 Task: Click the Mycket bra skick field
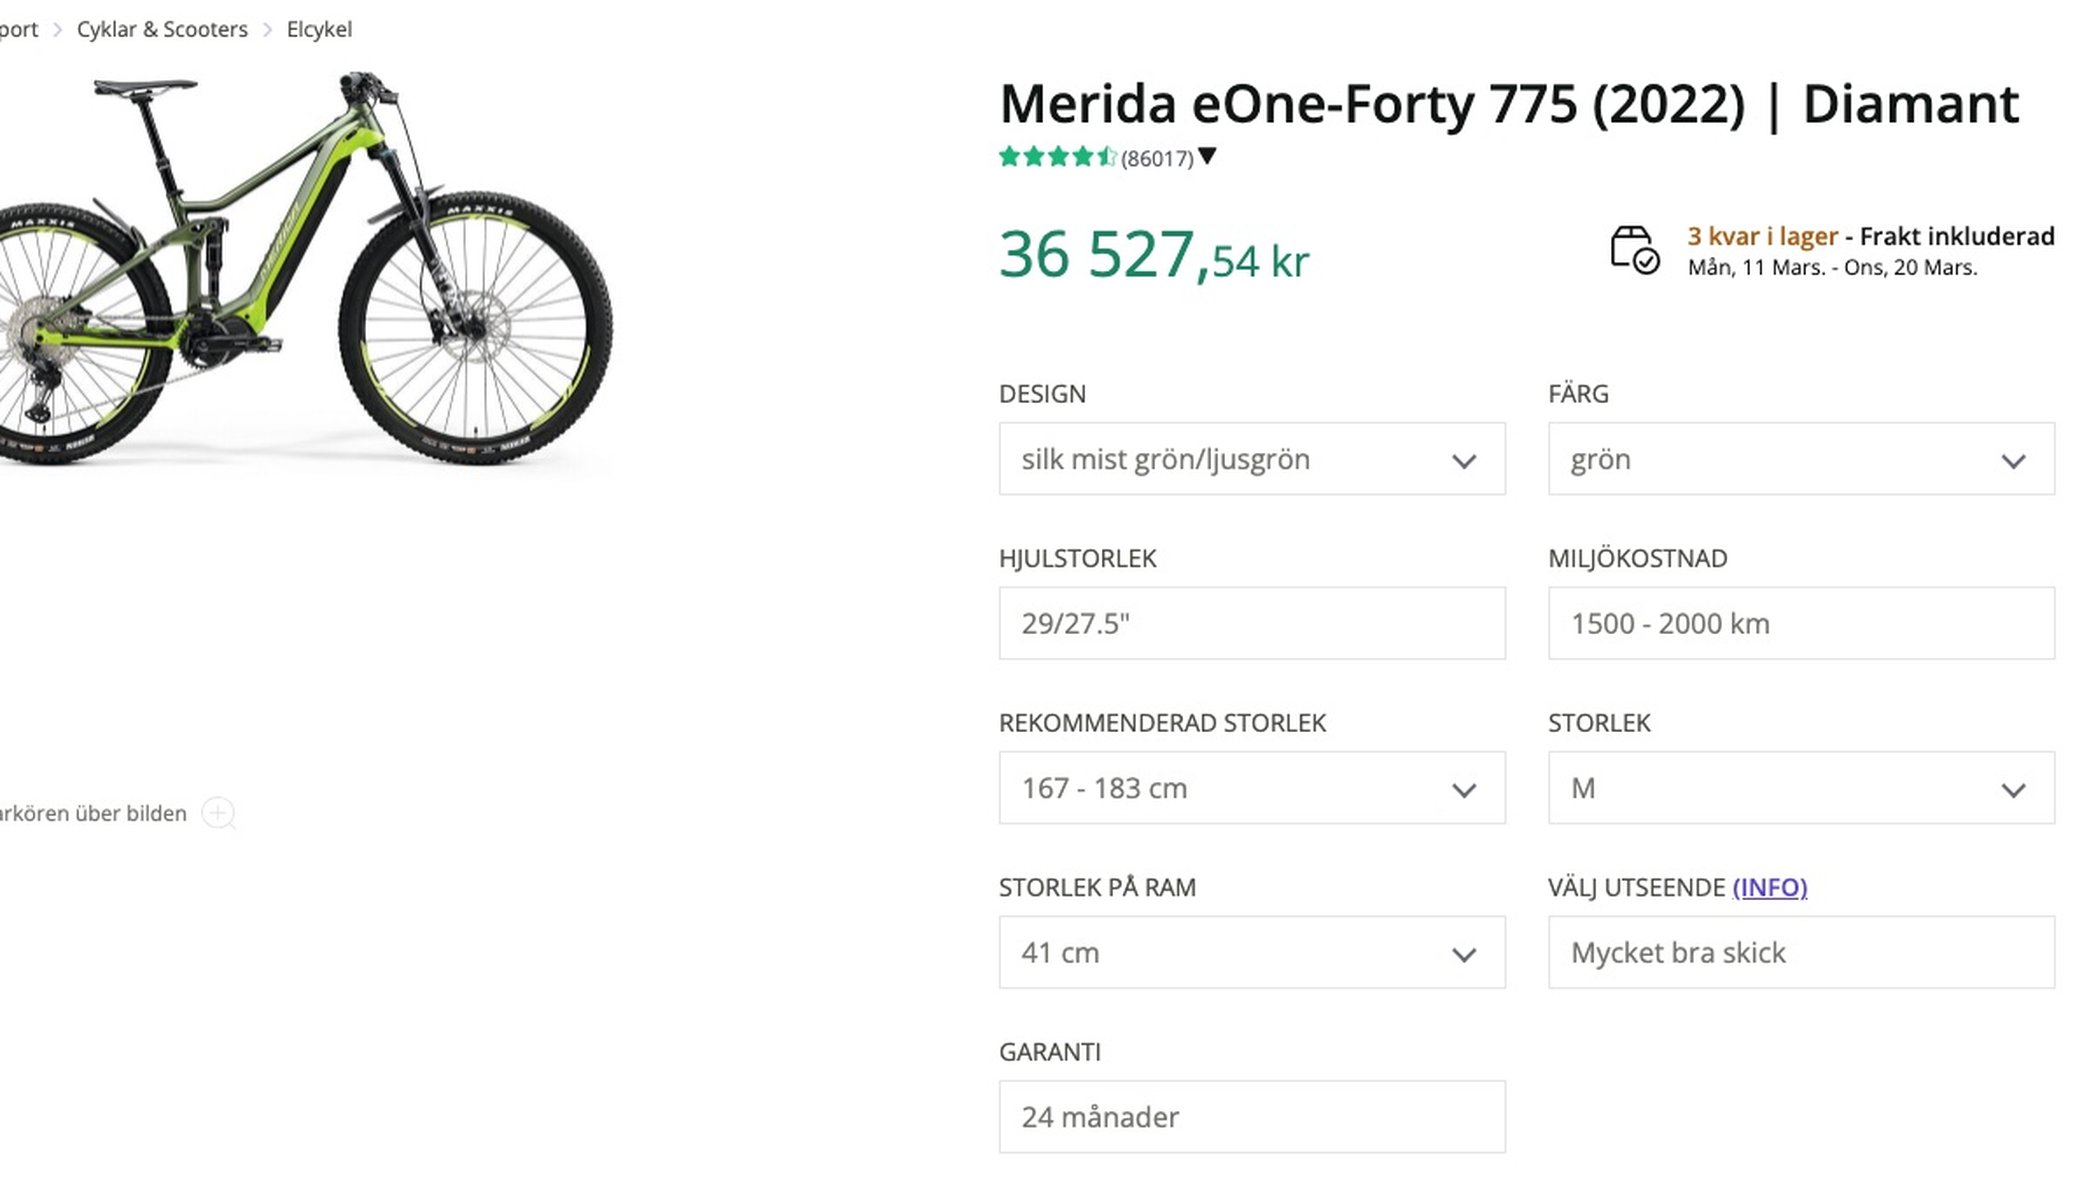click(x=1800, y=952)
